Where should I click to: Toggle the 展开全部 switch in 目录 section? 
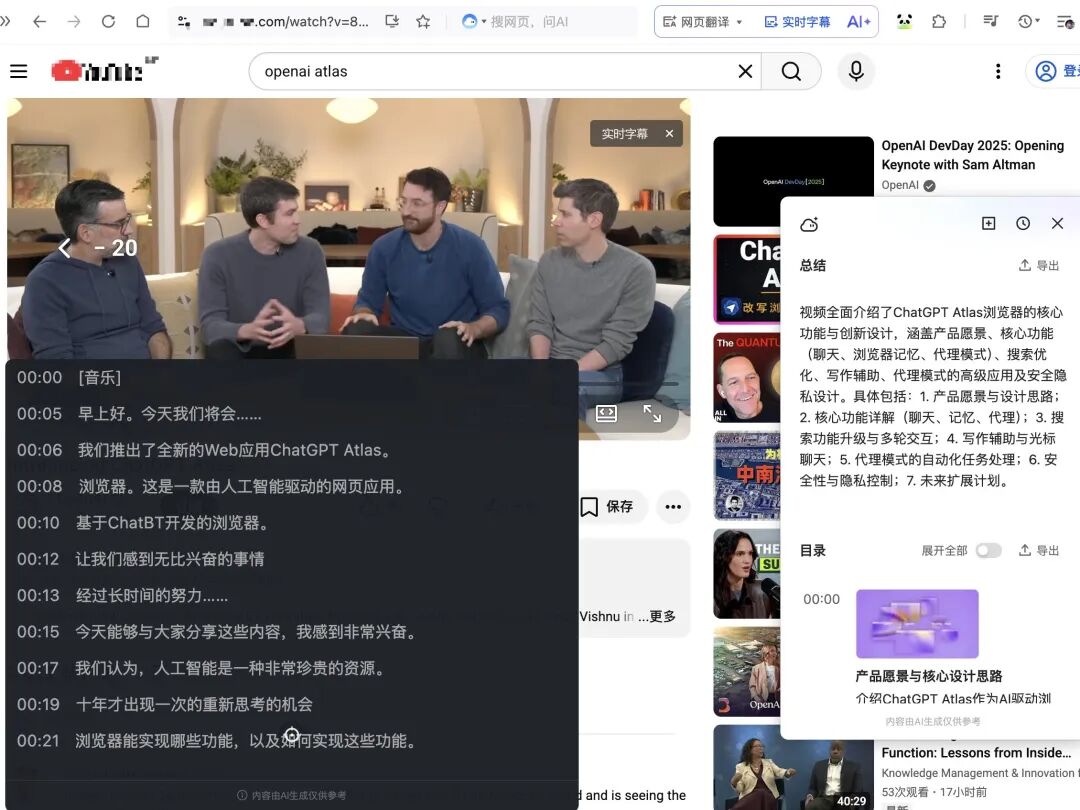pyautogui.click(x=988, y=549)
